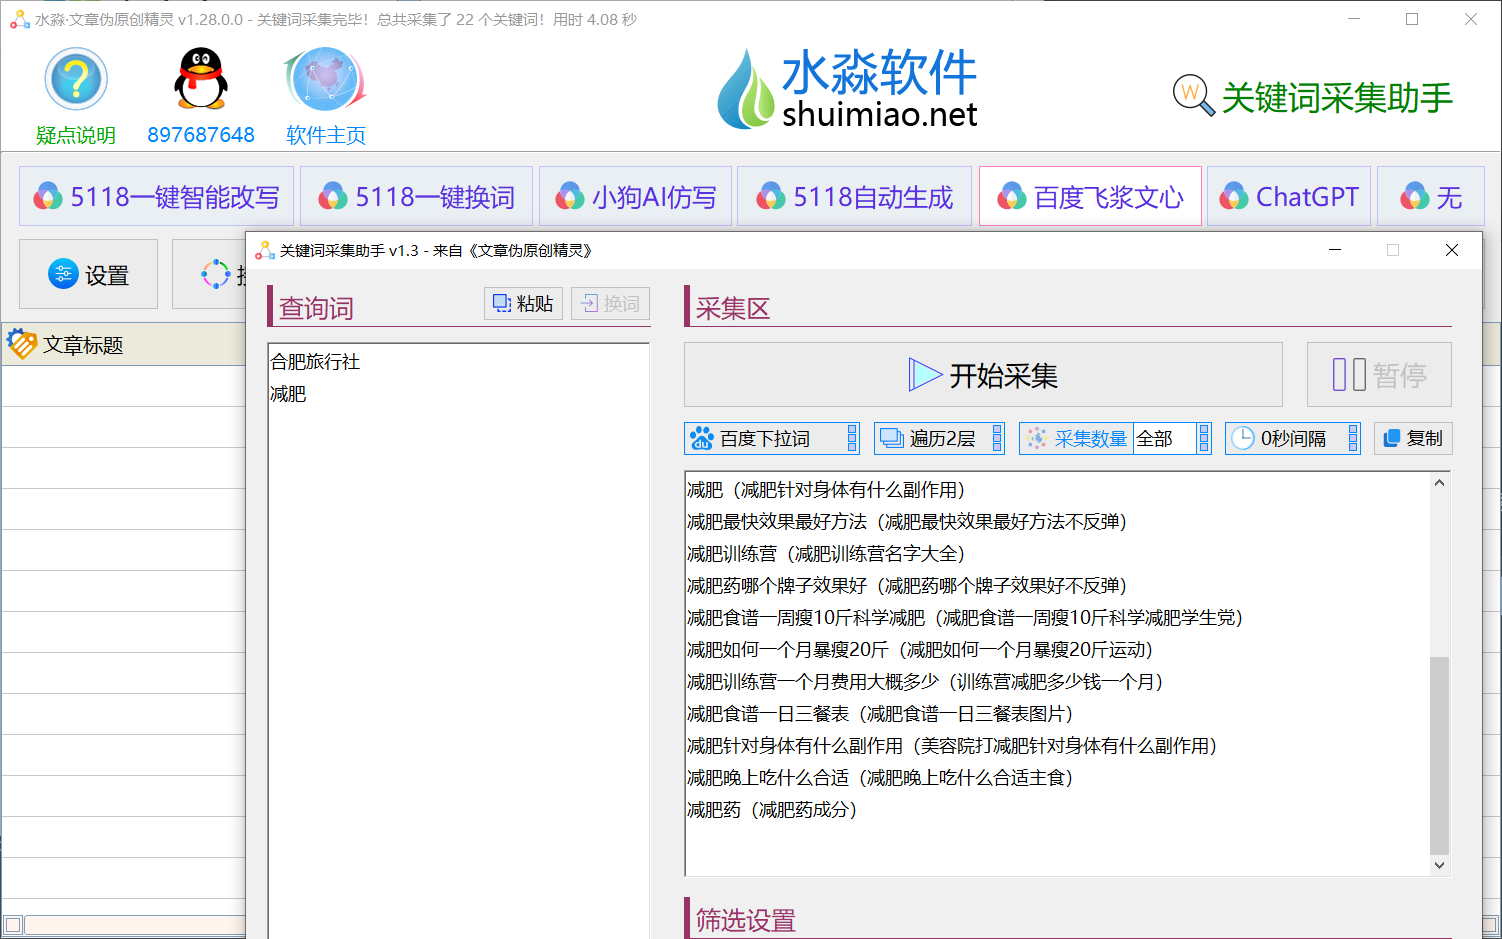This screenshot has height=939, width=1502.
Task: Click the 水淼软件 shuimiao.net logo
Action: (848, 89)
